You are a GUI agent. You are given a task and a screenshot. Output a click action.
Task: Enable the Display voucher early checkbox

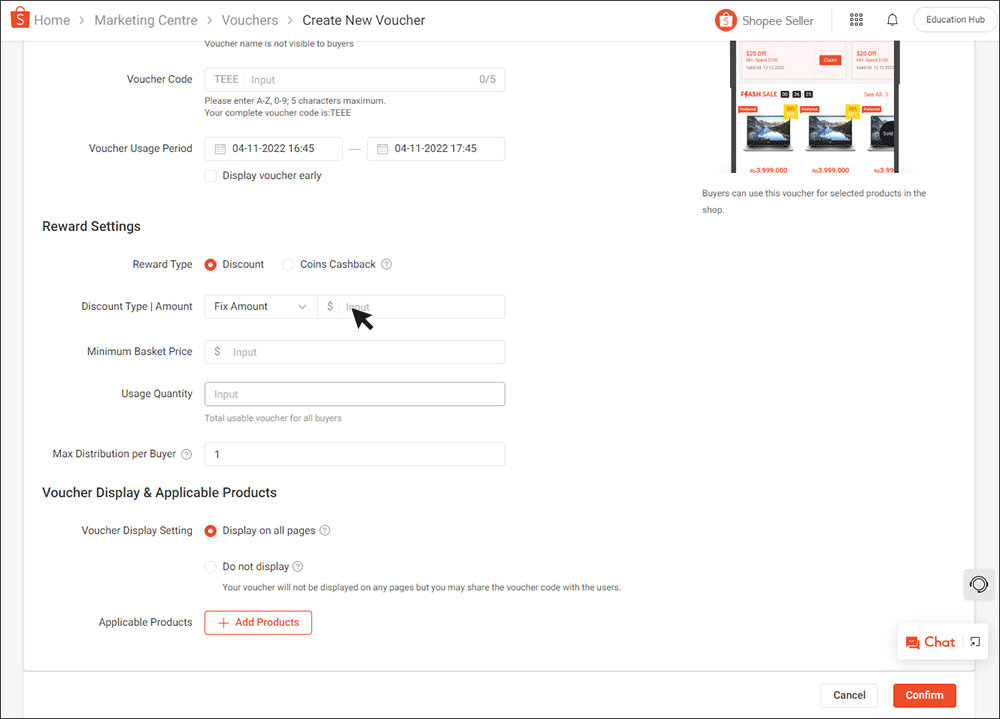coord(210,175)
